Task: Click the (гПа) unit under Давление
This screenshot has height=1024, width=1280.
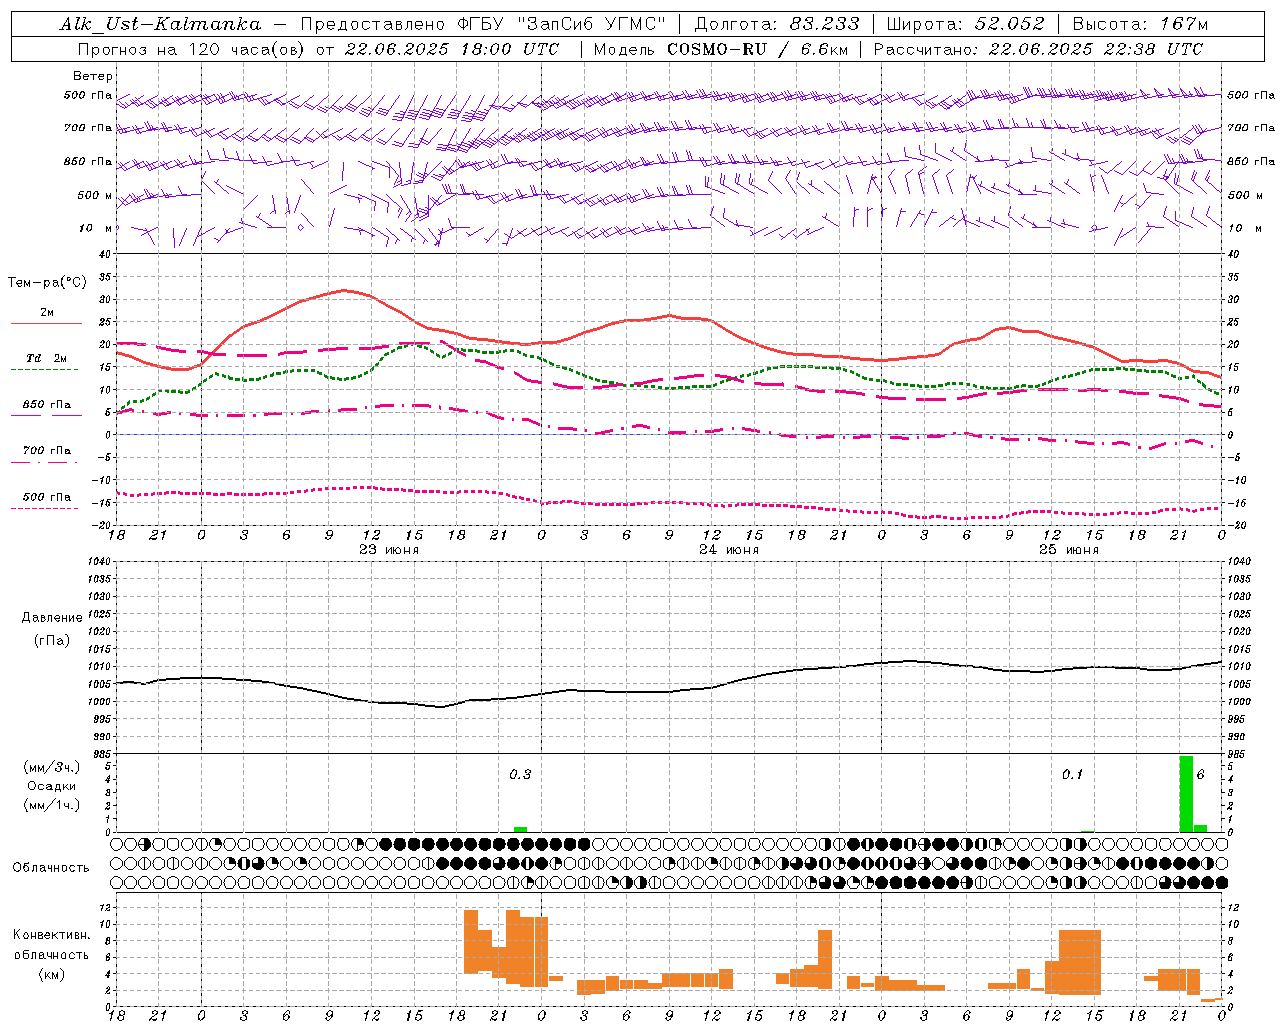Action: point(52,640)
